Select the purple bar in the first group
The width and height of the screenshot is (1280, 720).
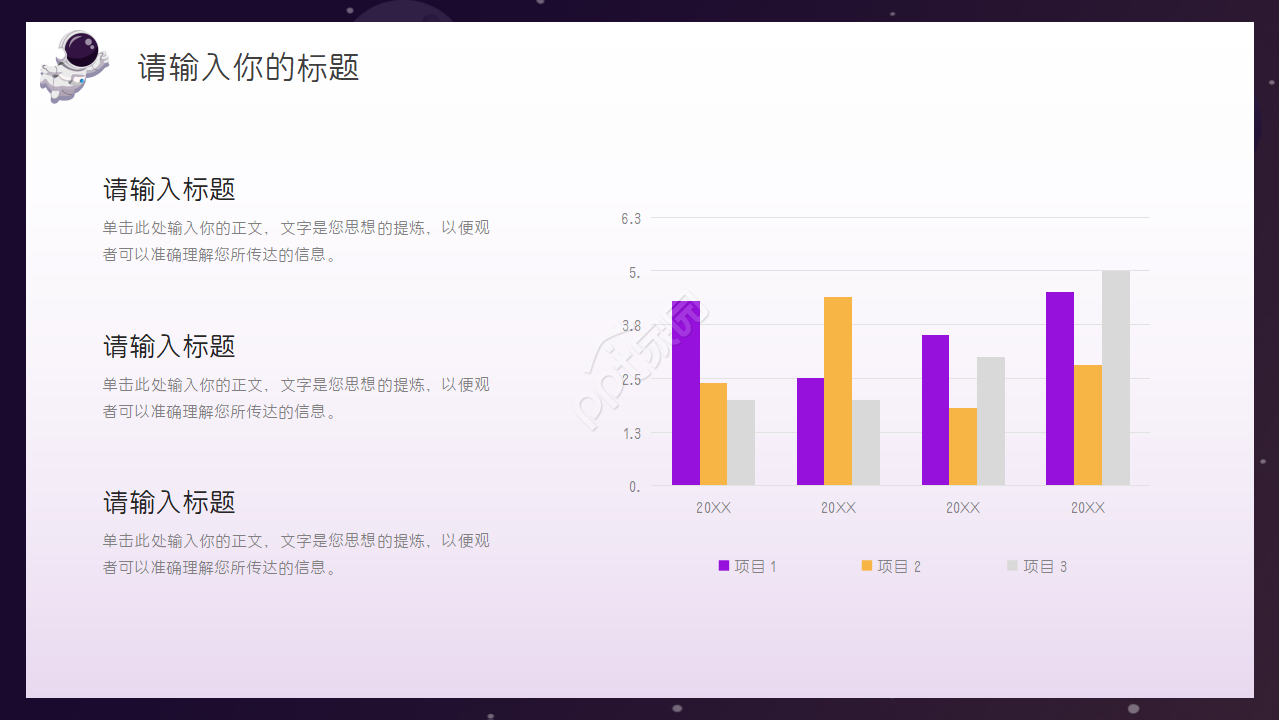(x=685, y=393)
